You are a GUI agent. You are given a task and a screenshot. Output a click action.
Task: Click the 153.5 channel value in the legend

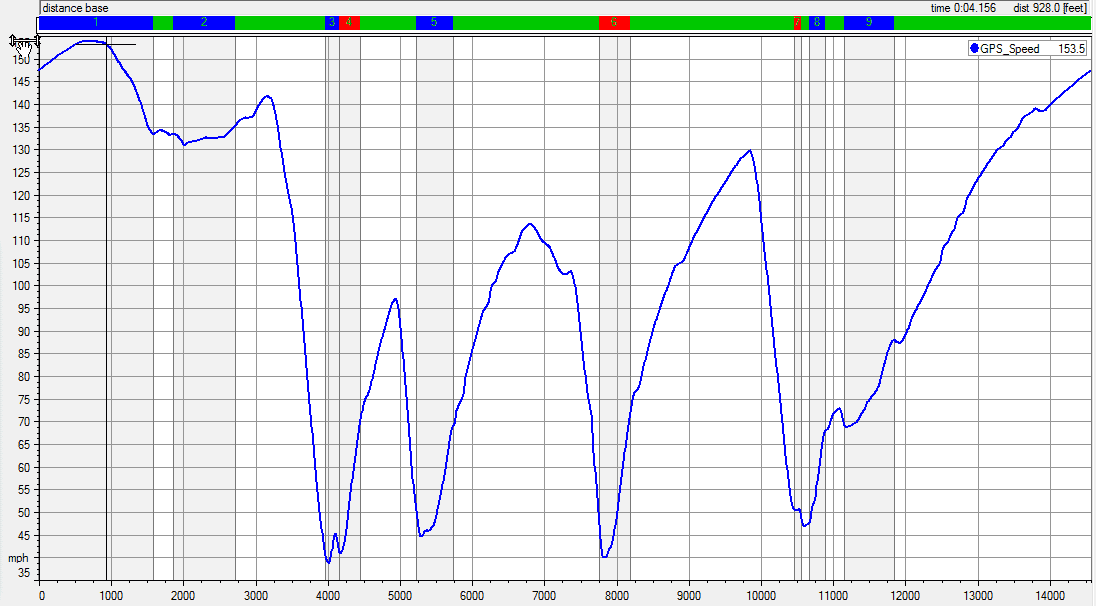coord(1072,49)
